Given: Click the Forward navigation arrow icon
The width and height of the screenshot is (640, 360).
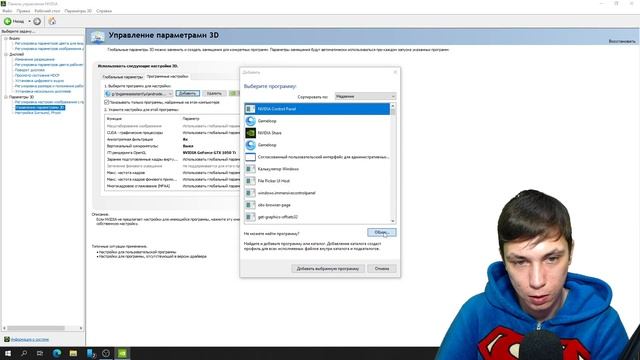Looking at the screenshot, I should point(37,21).
